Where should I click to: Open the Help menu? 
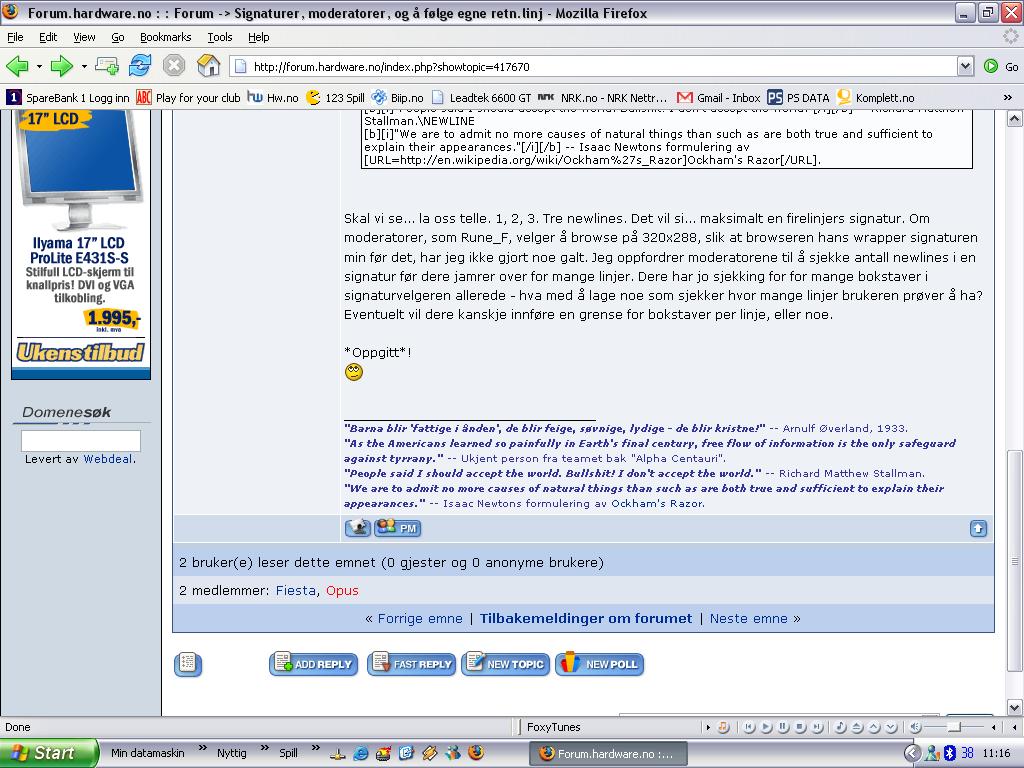(259, 37)
